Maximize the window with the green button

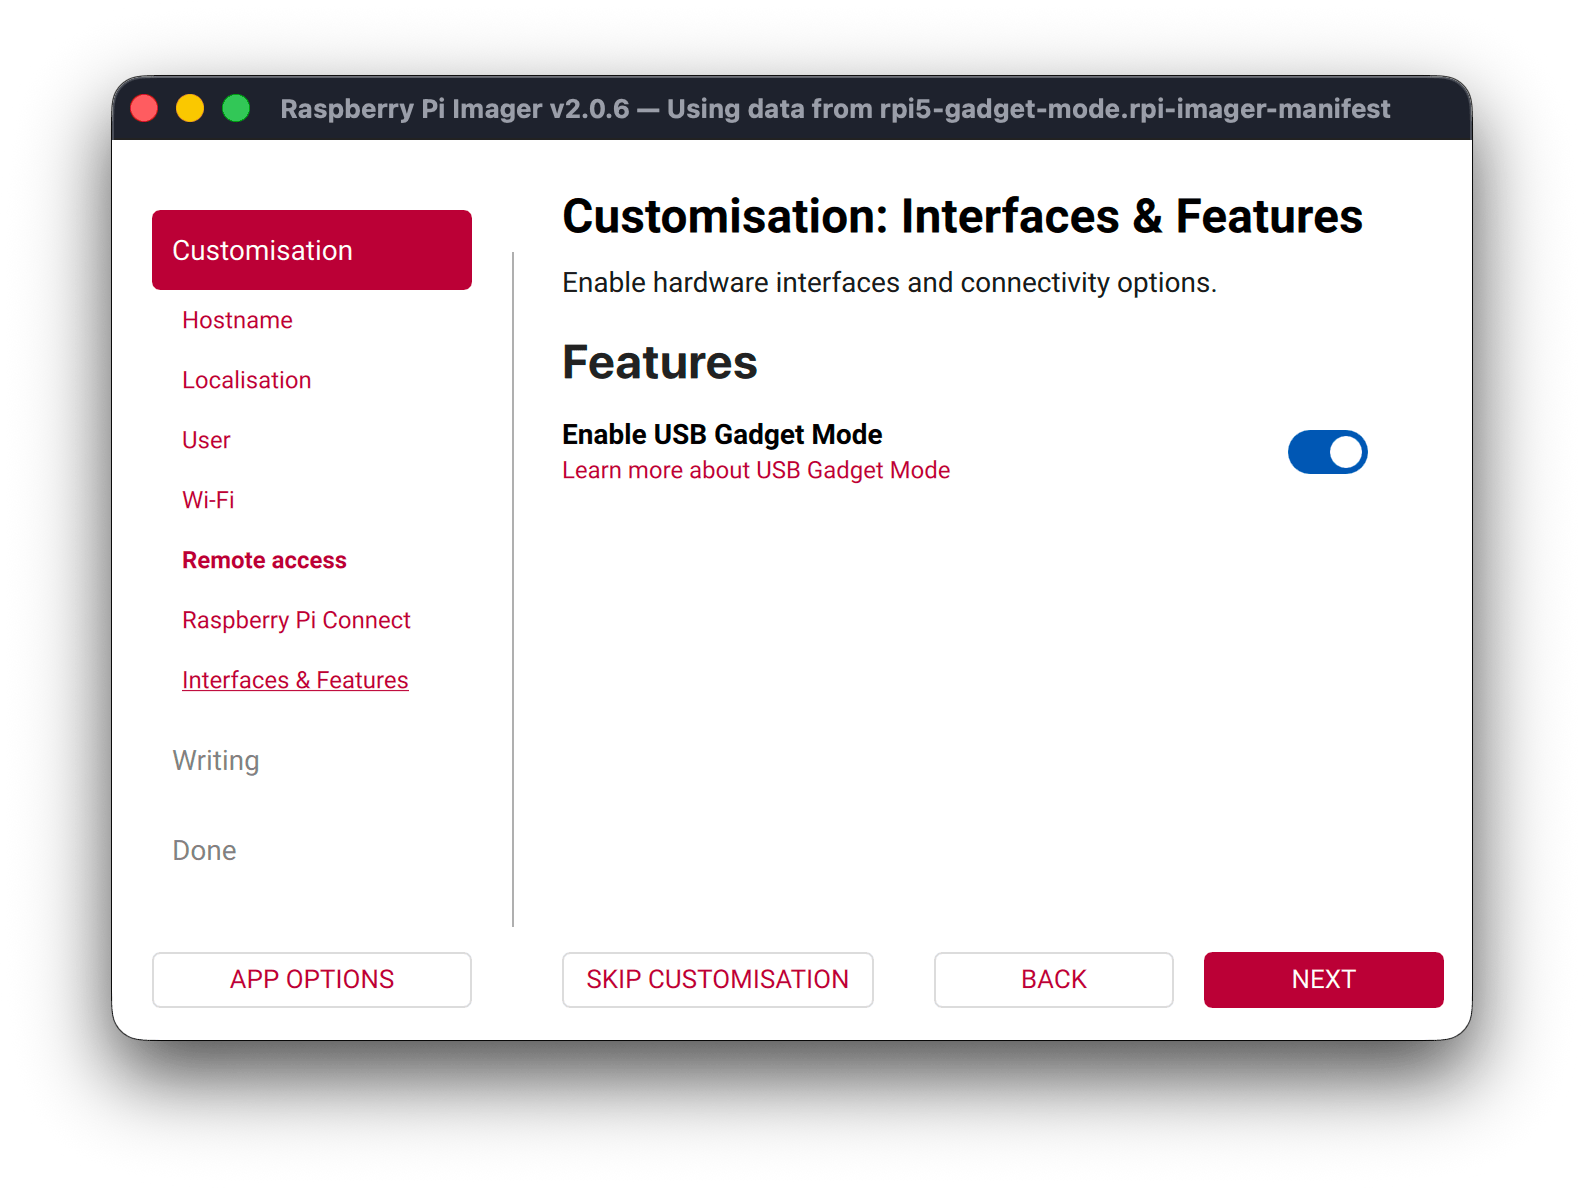coord(236,108)
